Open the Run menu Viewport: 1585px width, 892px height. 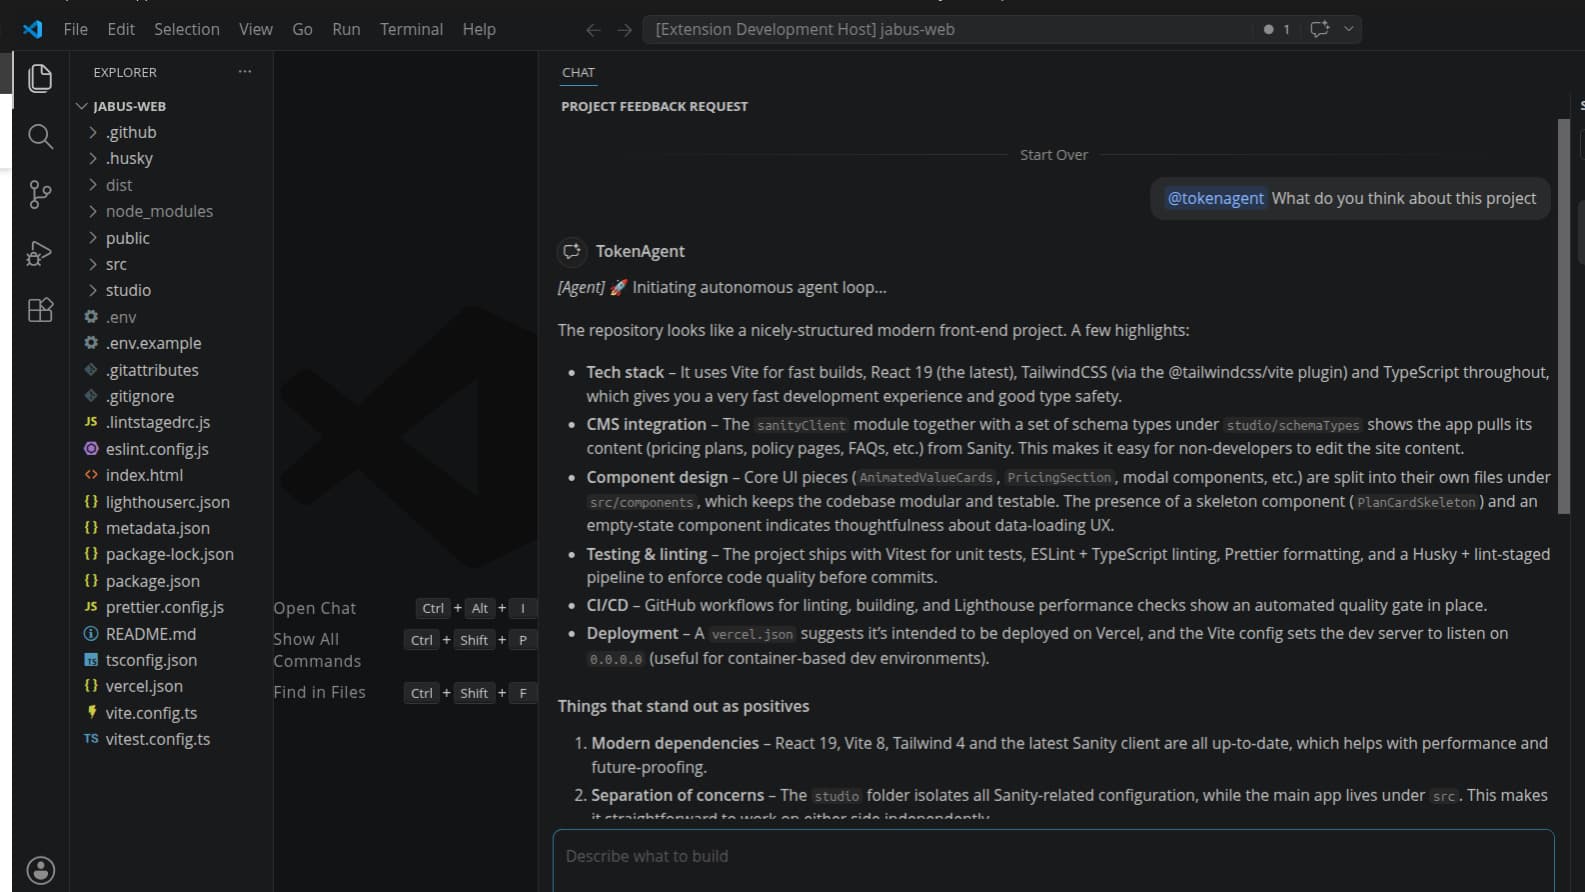pyautogui.click(x=346, y=29)
